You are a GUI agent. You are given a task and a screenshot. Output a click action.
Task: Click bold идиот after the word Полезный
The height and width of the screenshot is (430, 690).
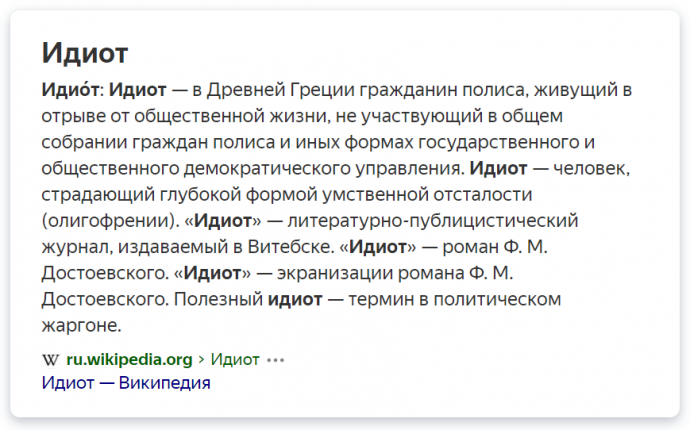295,299
